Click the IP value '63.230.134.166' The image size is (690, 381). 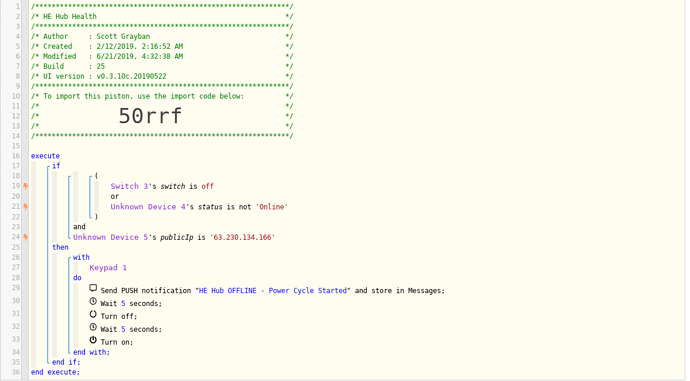(242, 237)
